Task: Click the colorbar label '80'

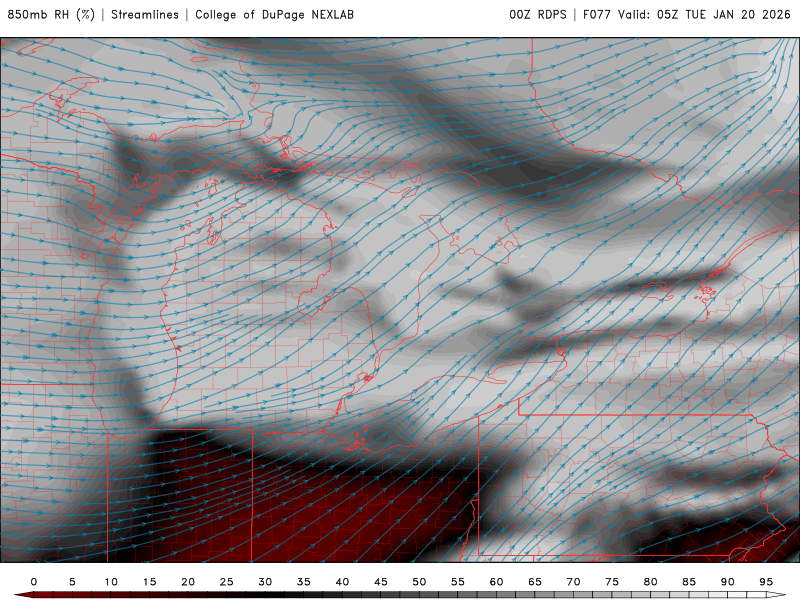Action: pyautogui.click(x=651, y=582)
